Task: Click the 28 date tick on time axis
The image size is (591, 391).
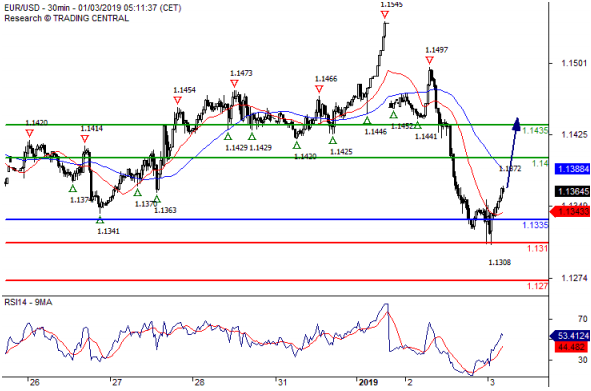Action: tap(199, 383)
